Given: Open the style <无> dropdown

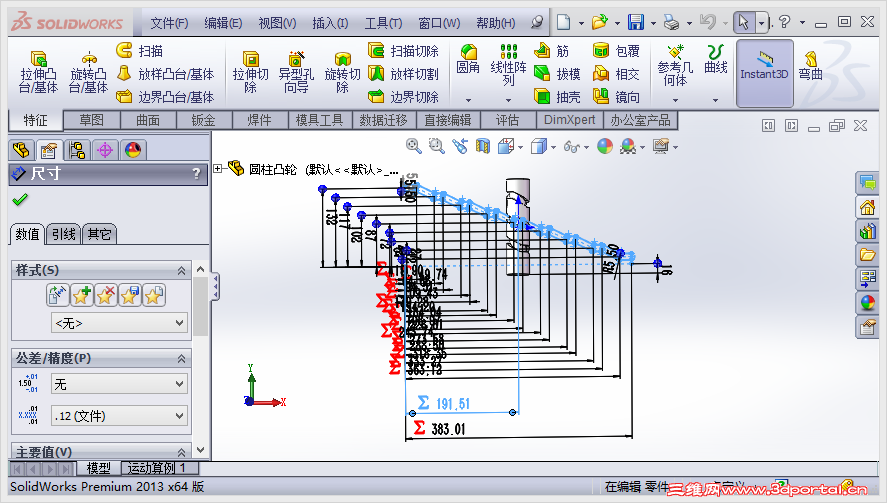Looking at the screenshot, I should pos(119,323).
